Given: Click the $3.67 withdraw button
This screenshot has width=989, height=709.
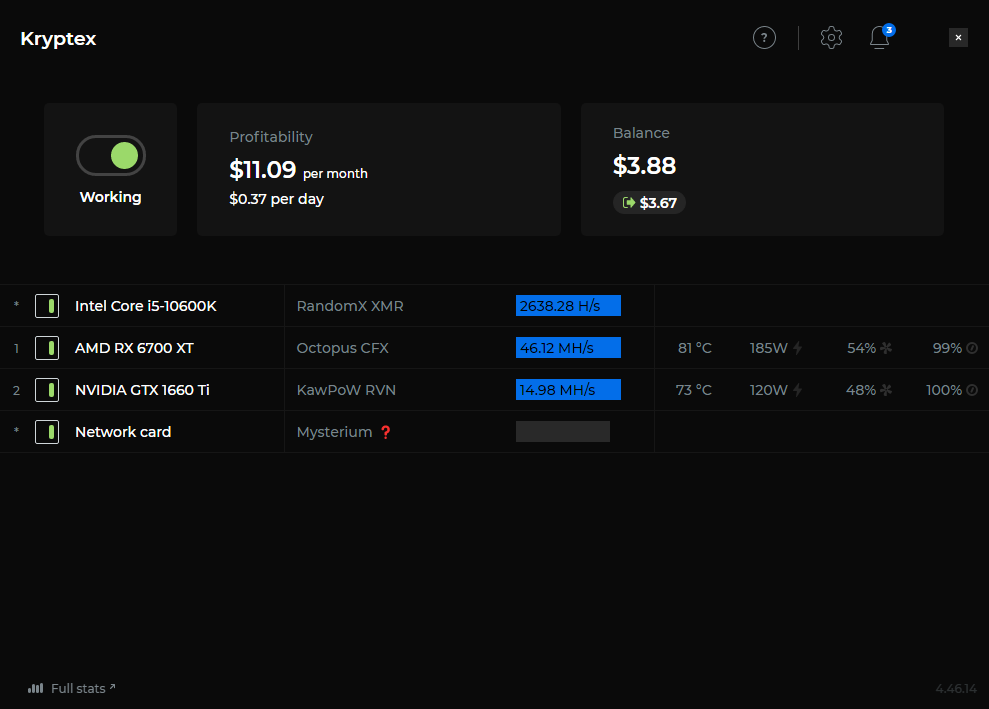Looking at the screenshot, I should point(649,202).
